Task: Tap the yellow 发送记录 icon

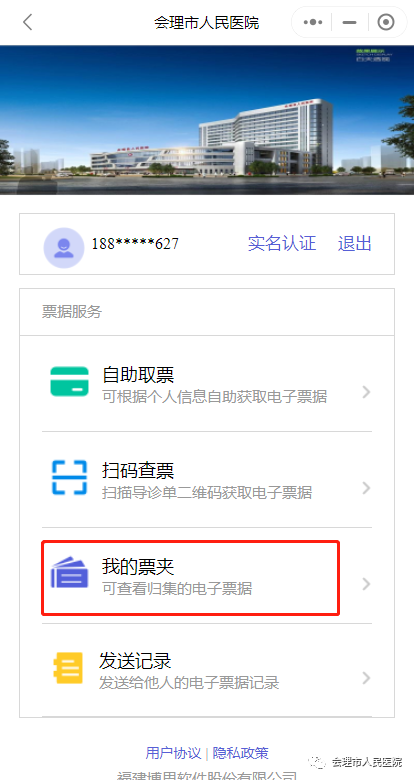Action: point(68,669)
